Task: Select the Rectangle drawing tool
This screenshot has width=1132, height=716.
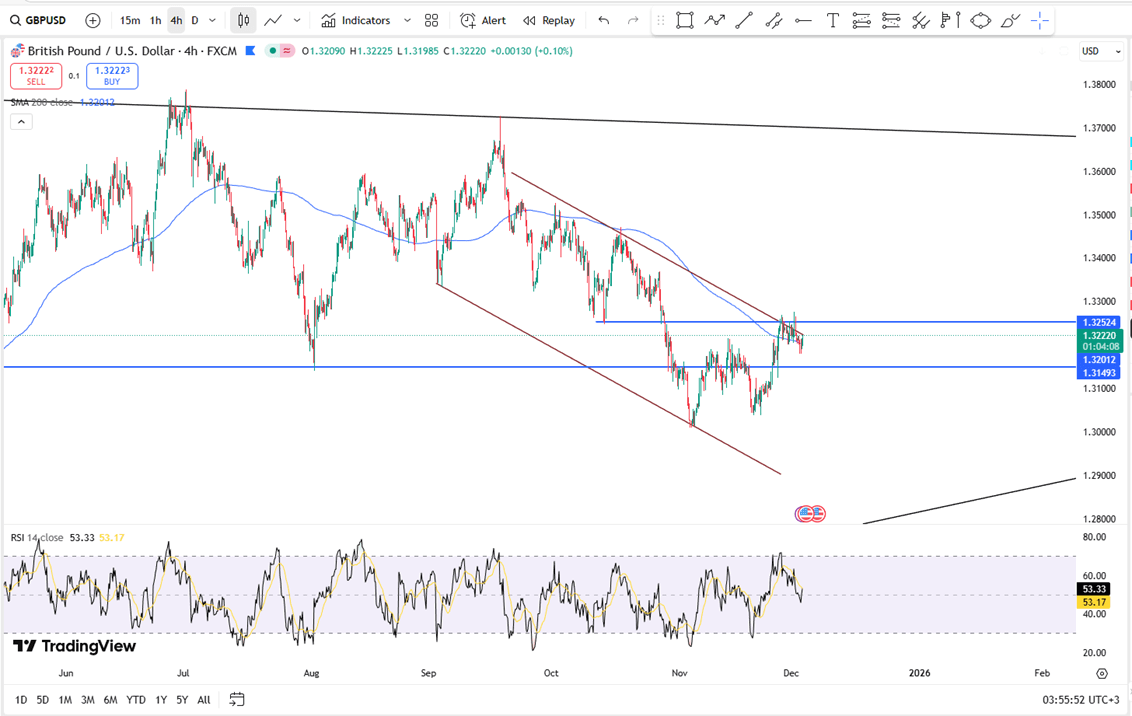Action: (x=684, y=20)
